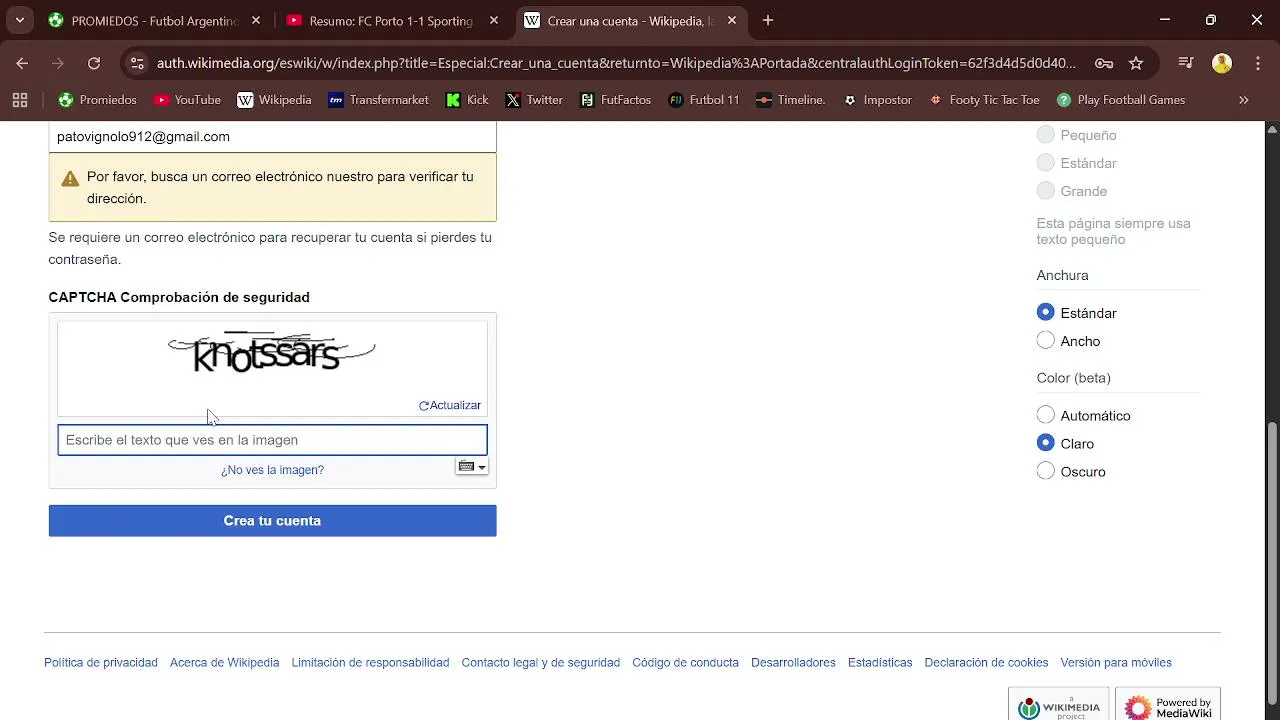This screenshot has height=720, width=1280.
Task: Go back to the previous page
Action: (x=22, y=63)
